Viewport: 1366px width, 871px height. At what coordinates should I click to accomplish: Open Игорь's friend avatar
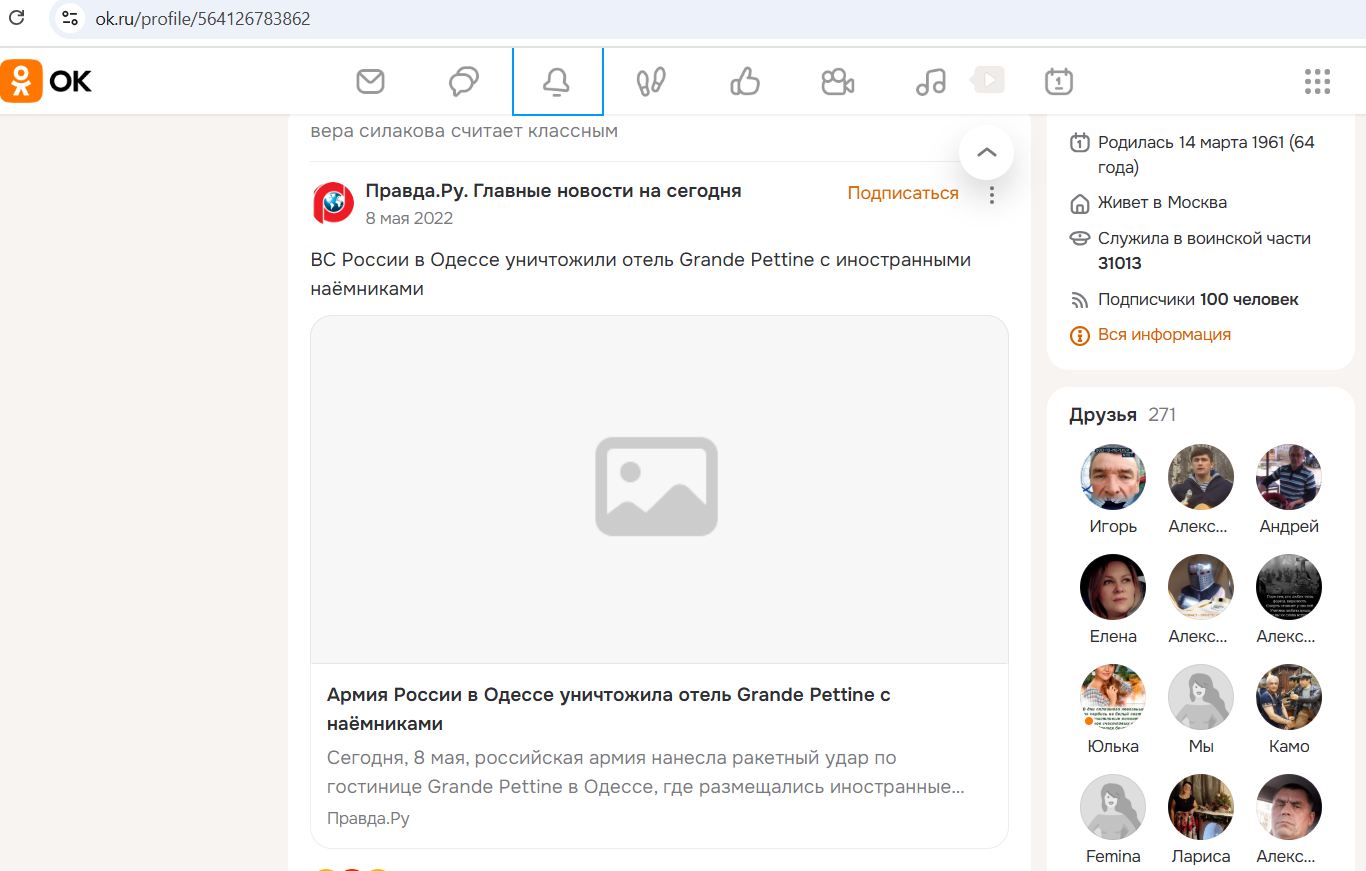coord(1112,477)
